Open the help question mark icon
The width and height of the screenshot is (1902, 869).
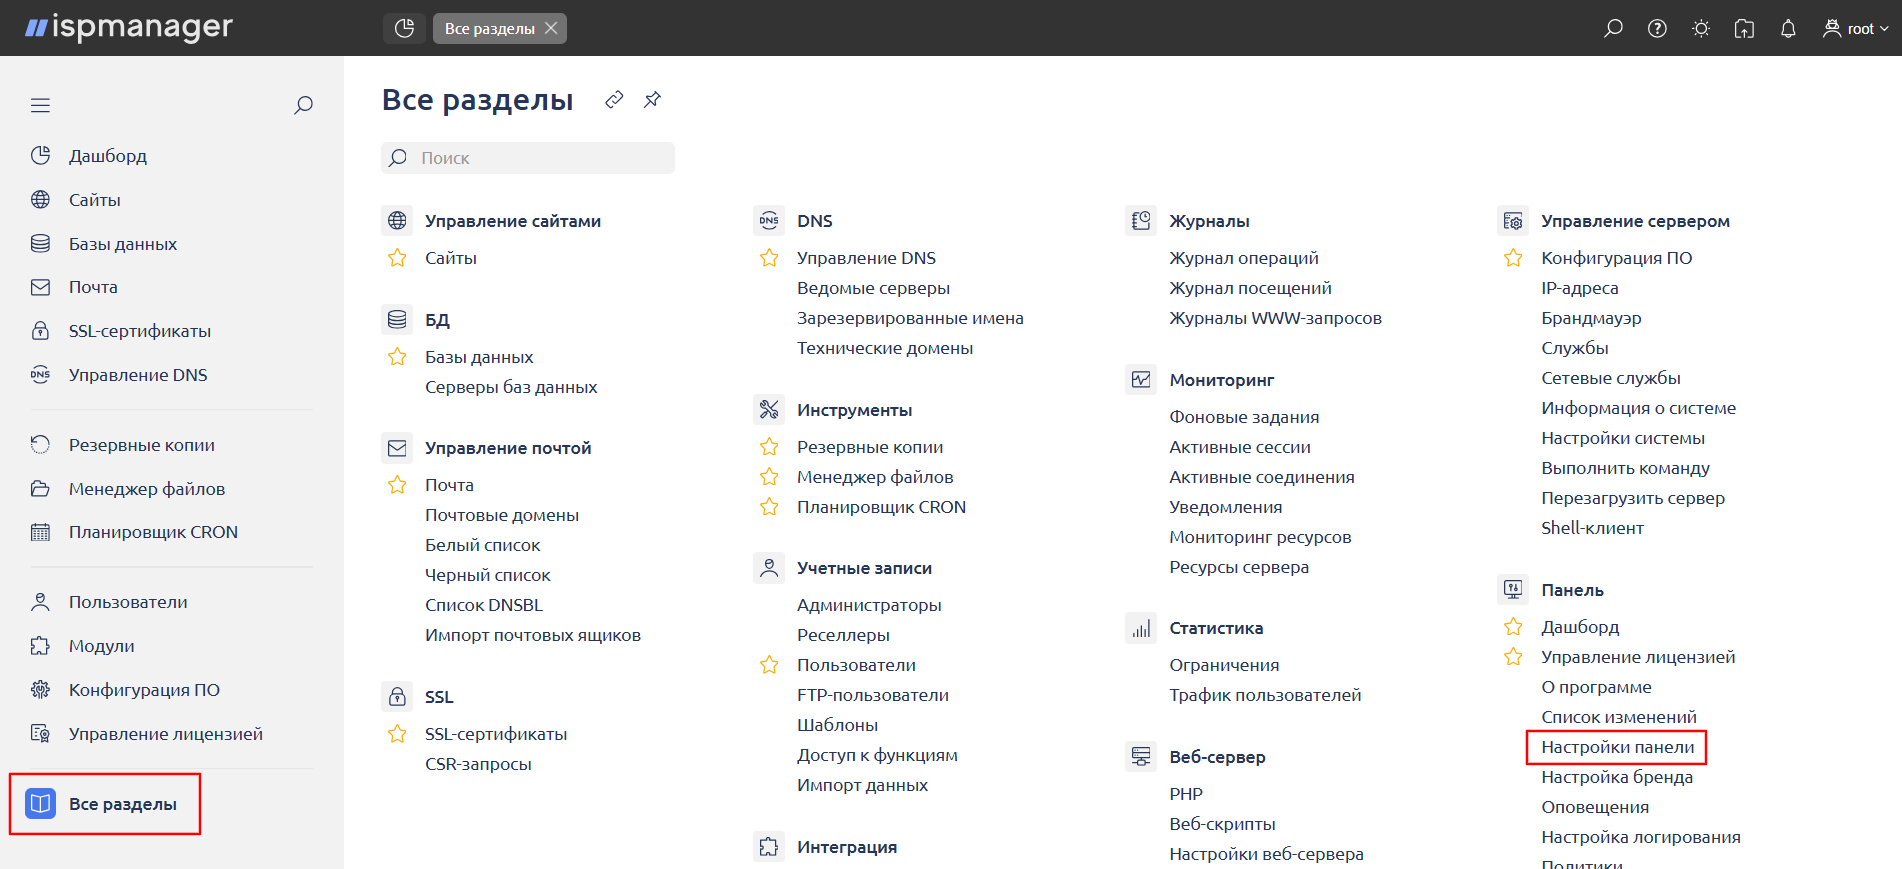1657,29
